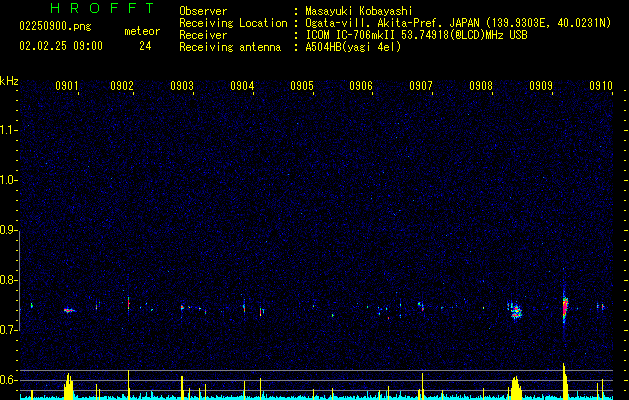629x400 pixels.
Task: Click the HROFFT title text
Action: (x=103, y=8)
